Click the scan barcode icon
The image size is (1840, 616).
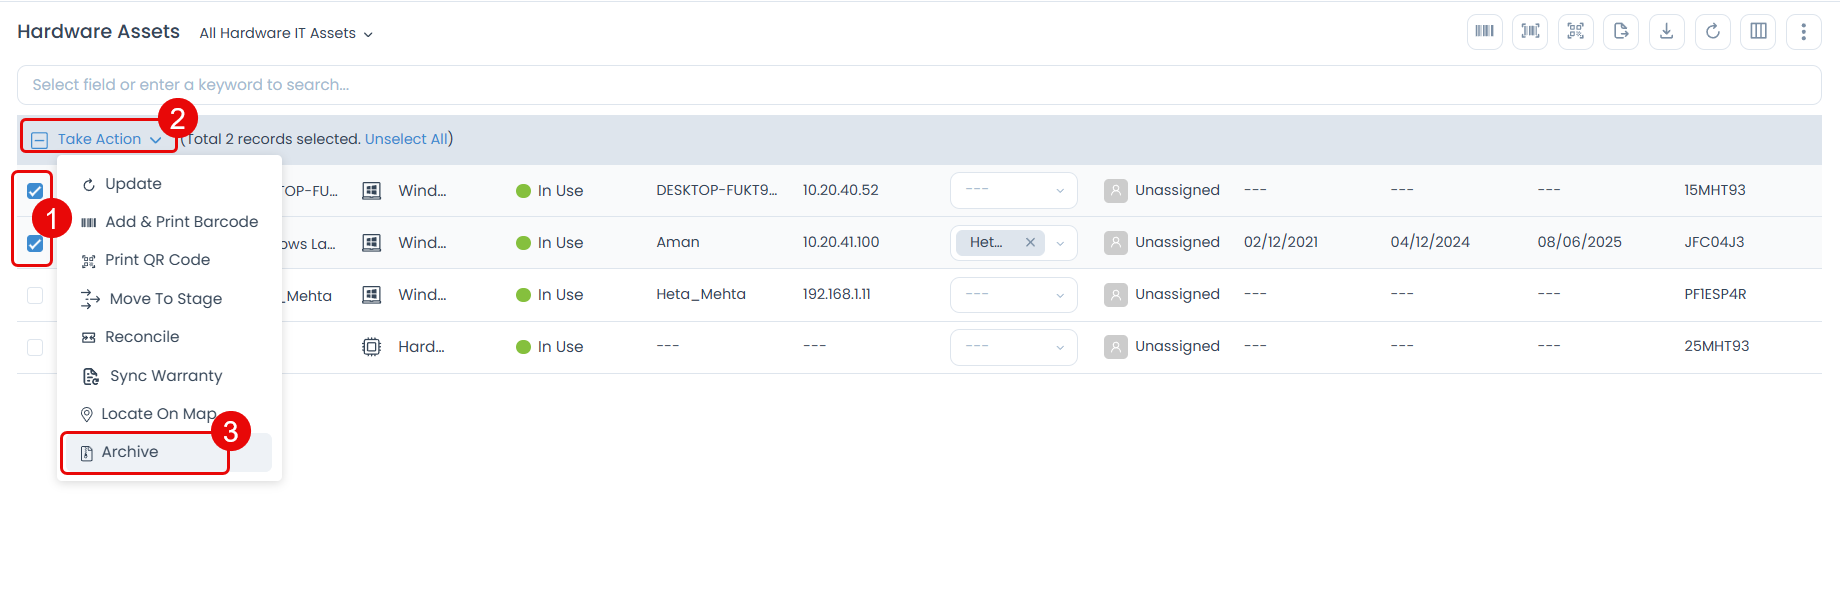pos(1530,32)
